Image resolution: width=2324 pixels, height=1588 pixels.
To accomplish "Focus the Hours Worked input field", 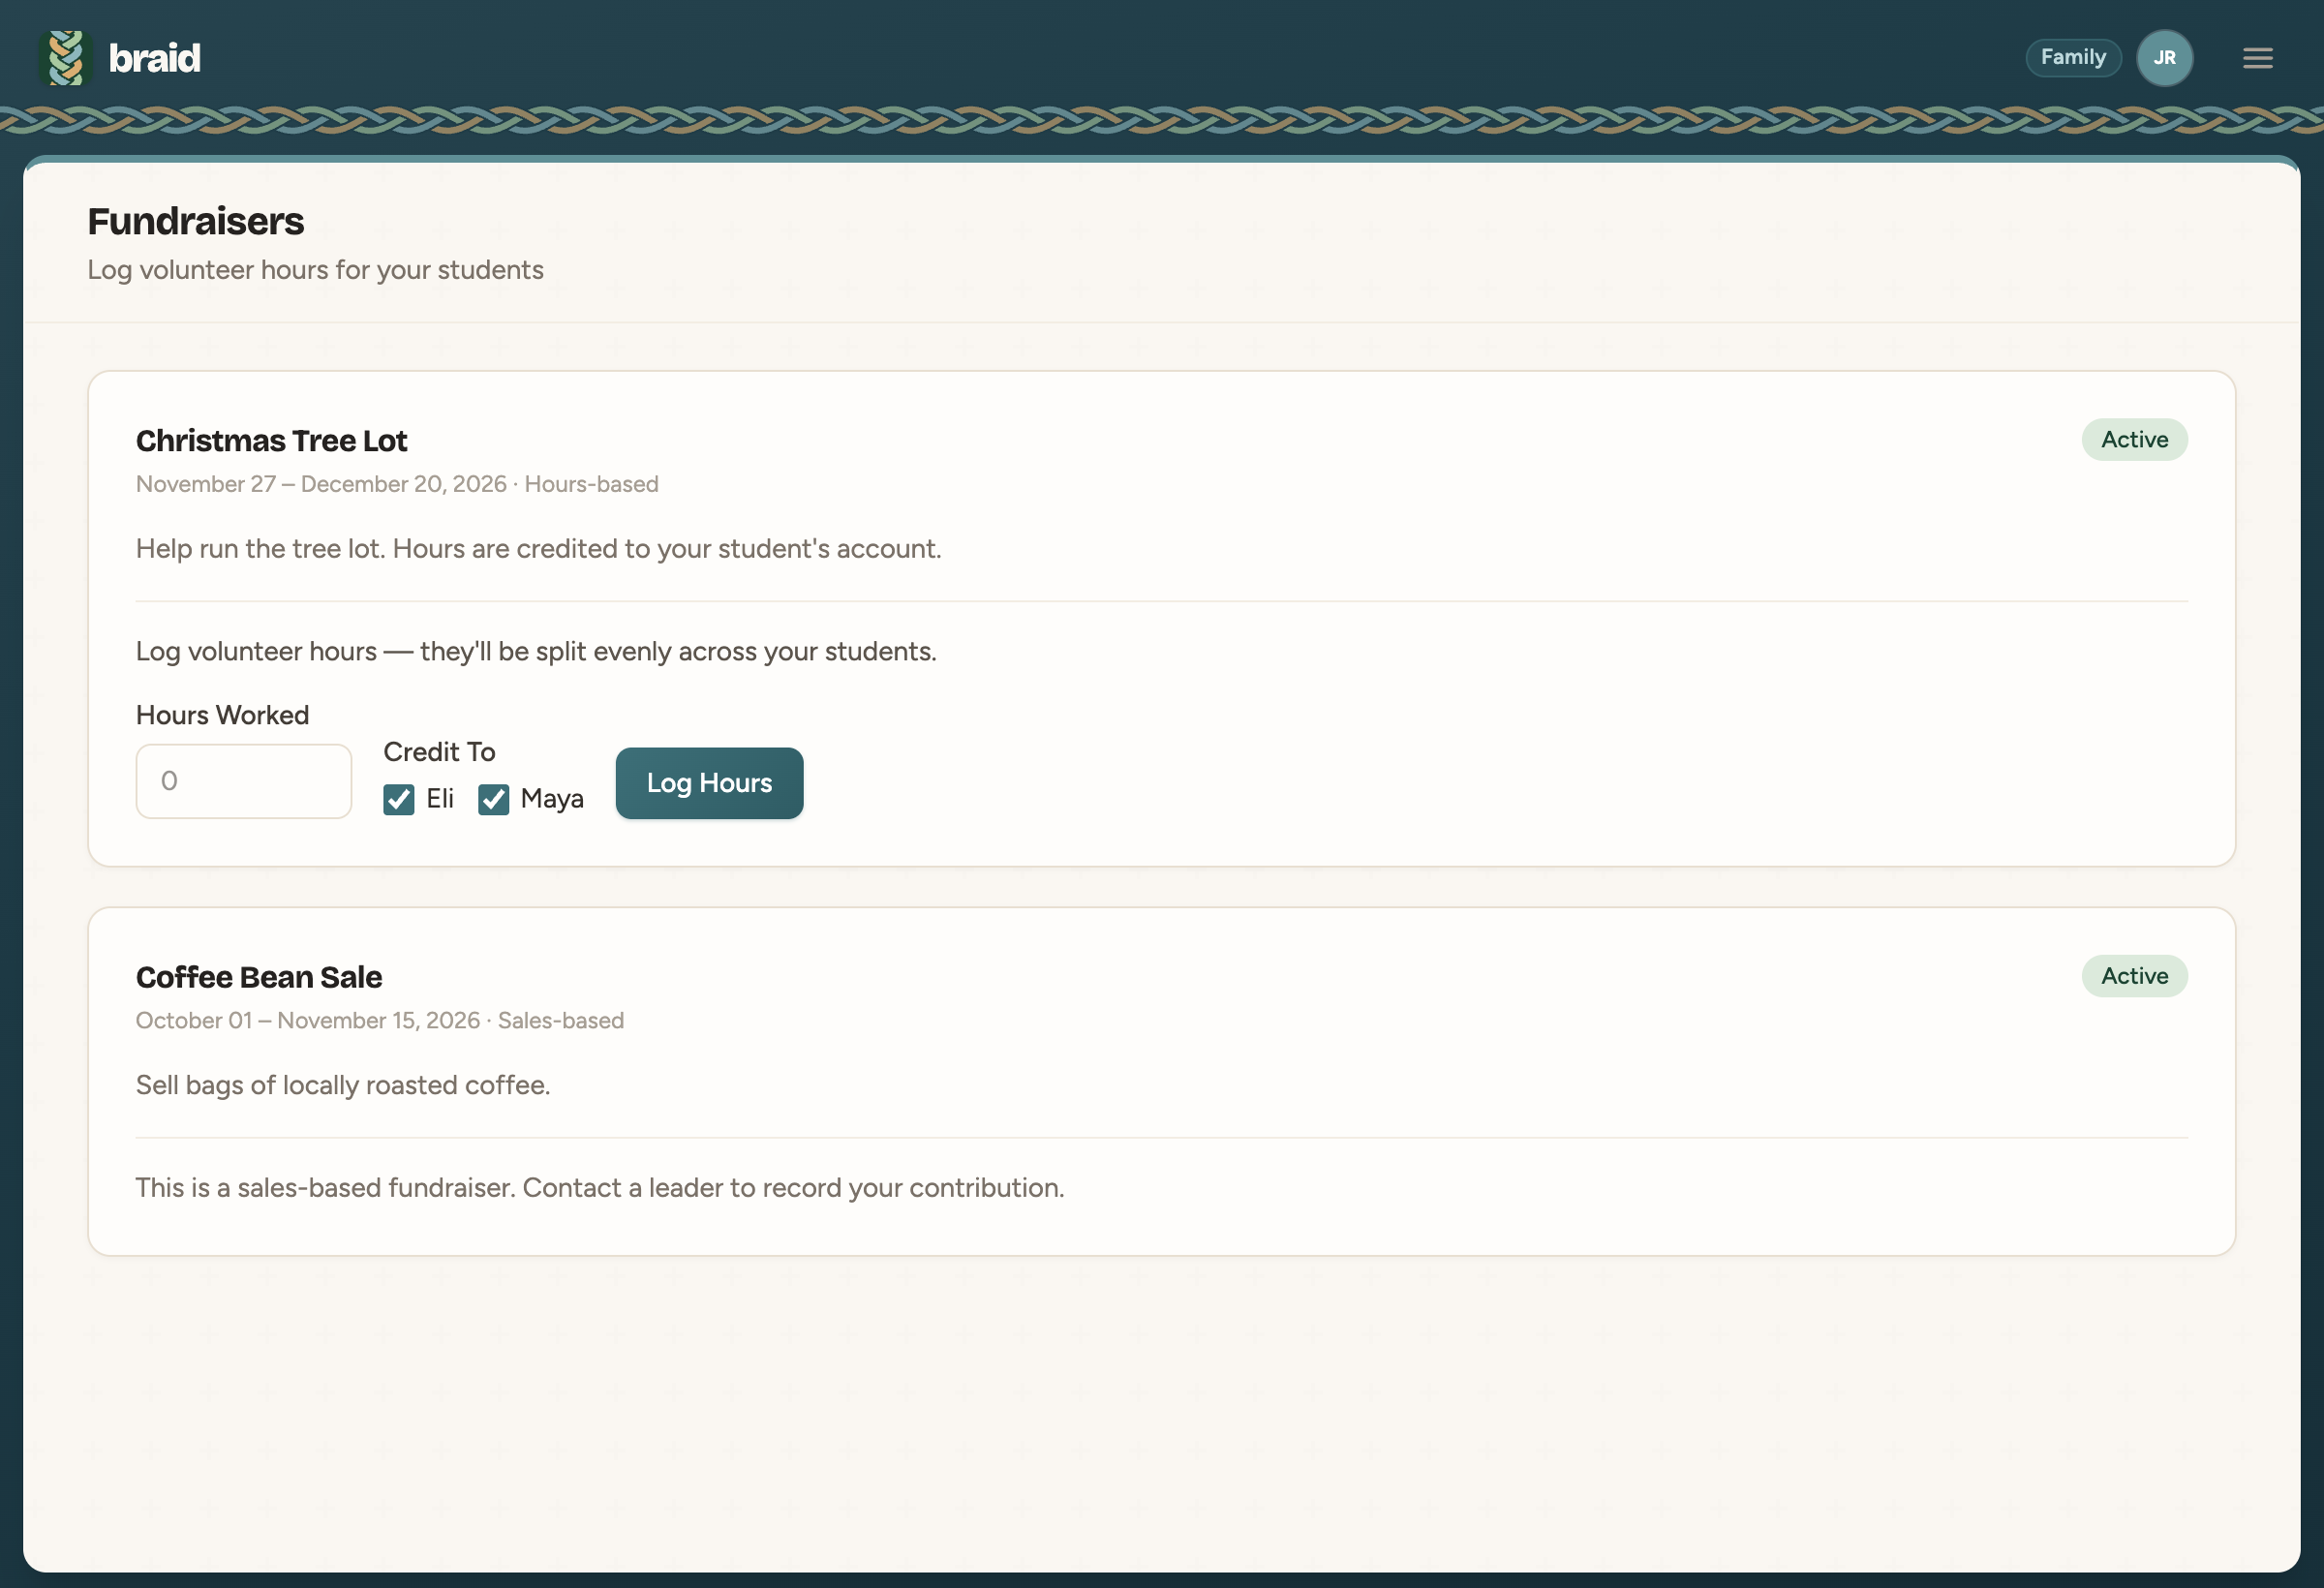I will pos(243,781).
